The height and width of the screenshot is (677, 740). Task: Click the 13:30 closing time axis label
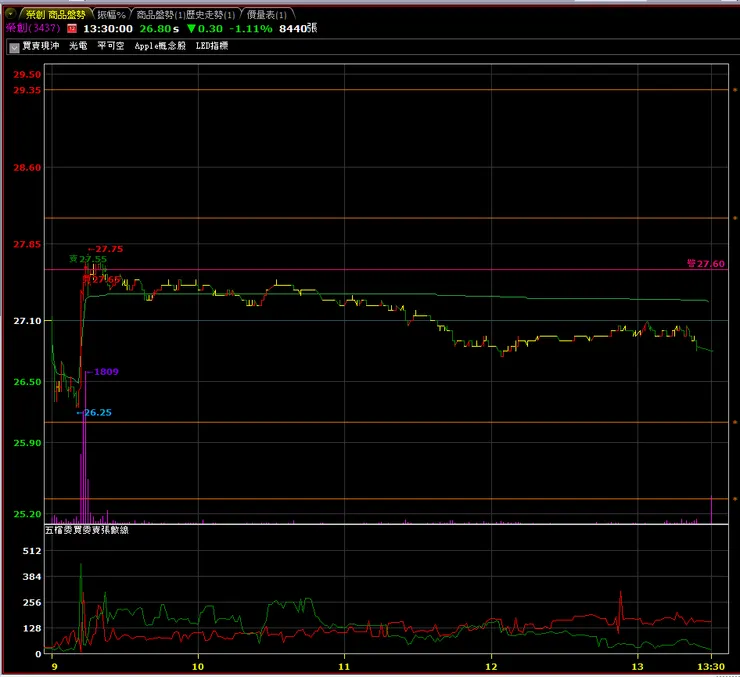tap(711, 667)
